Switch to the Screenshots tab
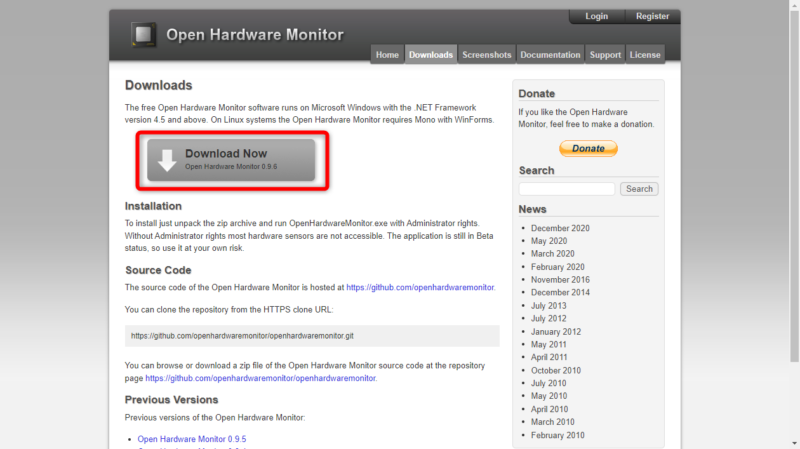This screenshot has width=800, height=449. click(487, 55)
